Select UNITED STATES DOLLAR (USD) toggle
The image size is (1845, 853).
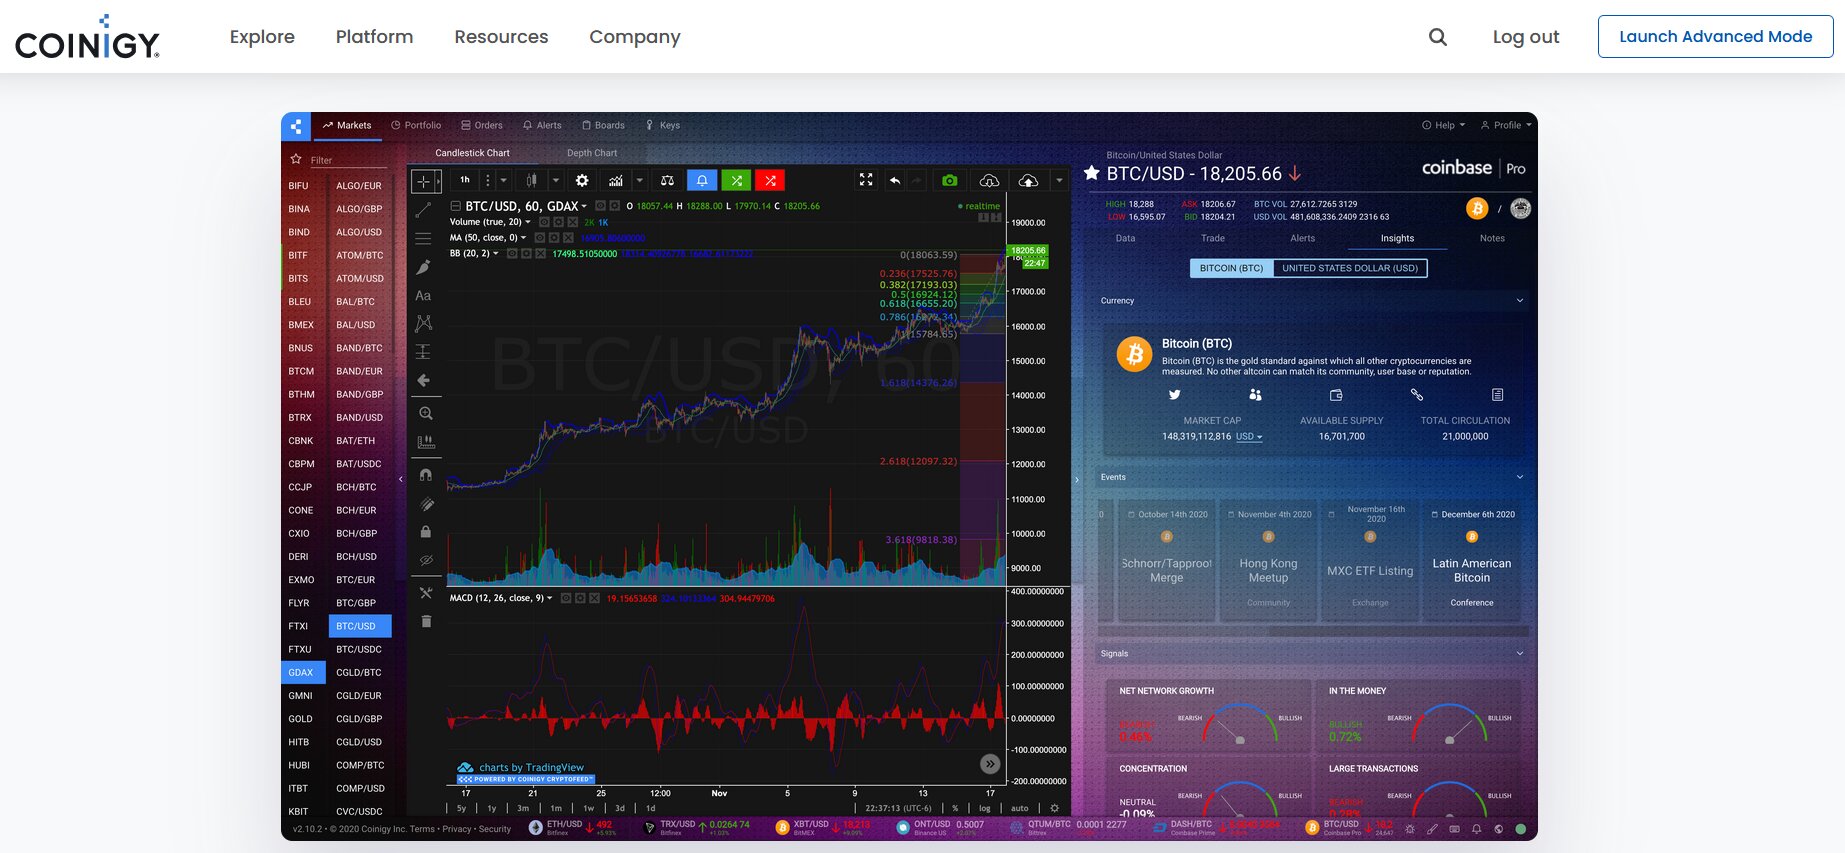(x=1350, y=268)
